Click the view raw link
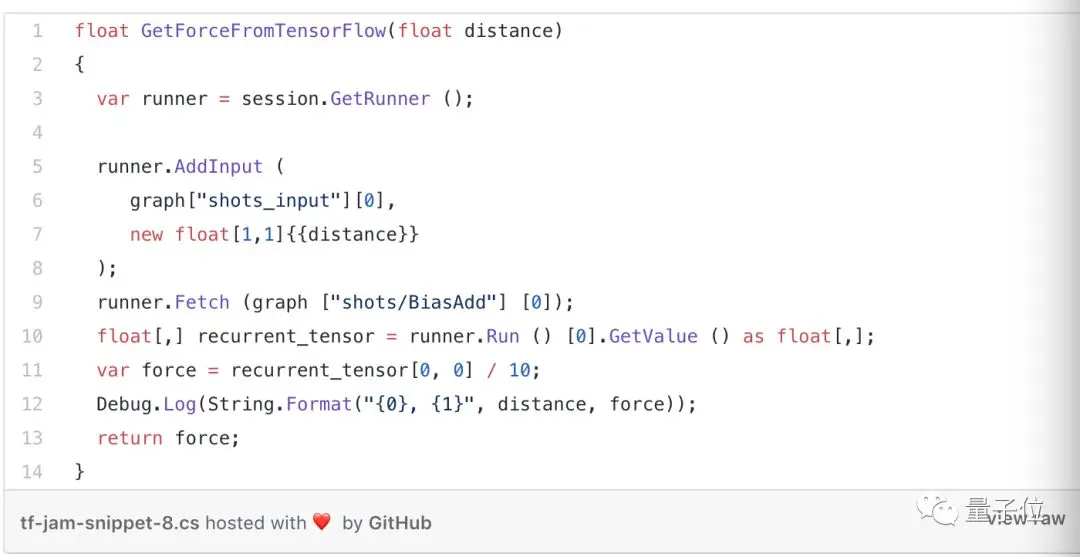This screenshot has width=1080, height=557. (x=1026, y=518)
